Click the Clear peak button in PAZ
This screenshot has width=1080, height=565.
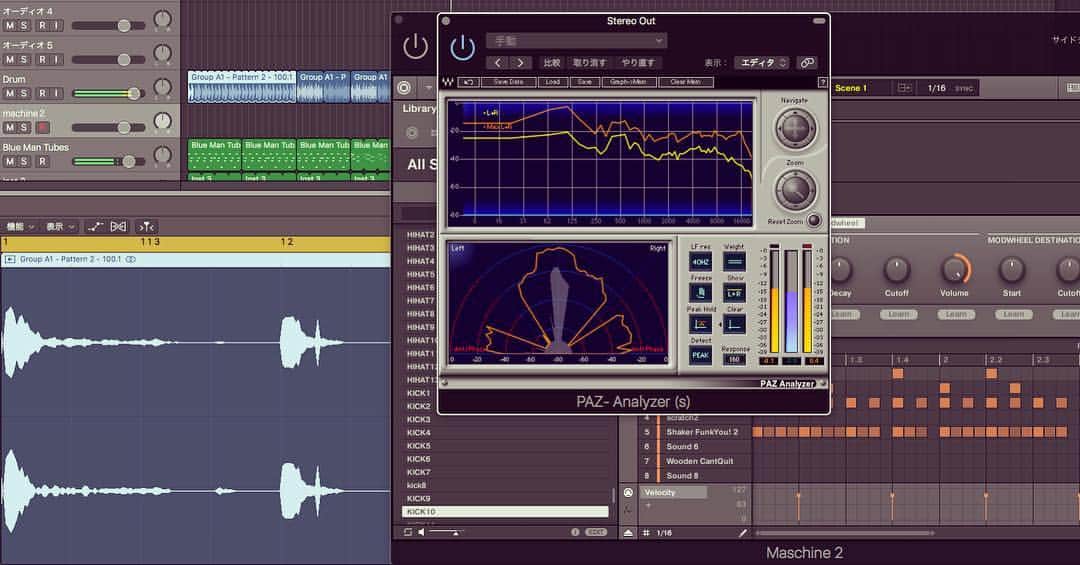[734, 324]
